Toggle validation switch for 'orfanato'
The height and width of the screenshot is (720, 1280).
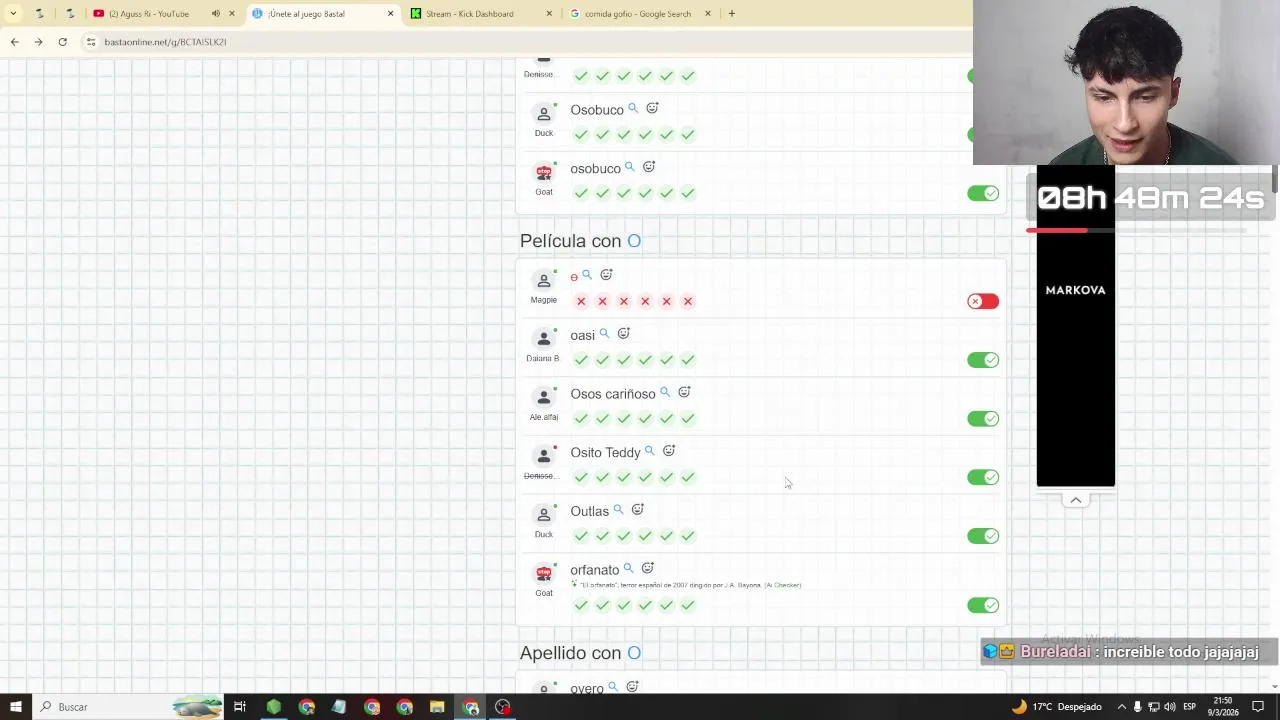[x=983, y=605]
